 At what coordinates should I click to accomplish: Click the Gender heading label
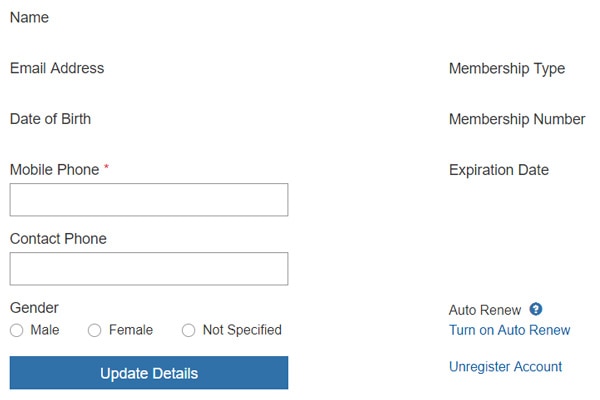tap(34, 308)
